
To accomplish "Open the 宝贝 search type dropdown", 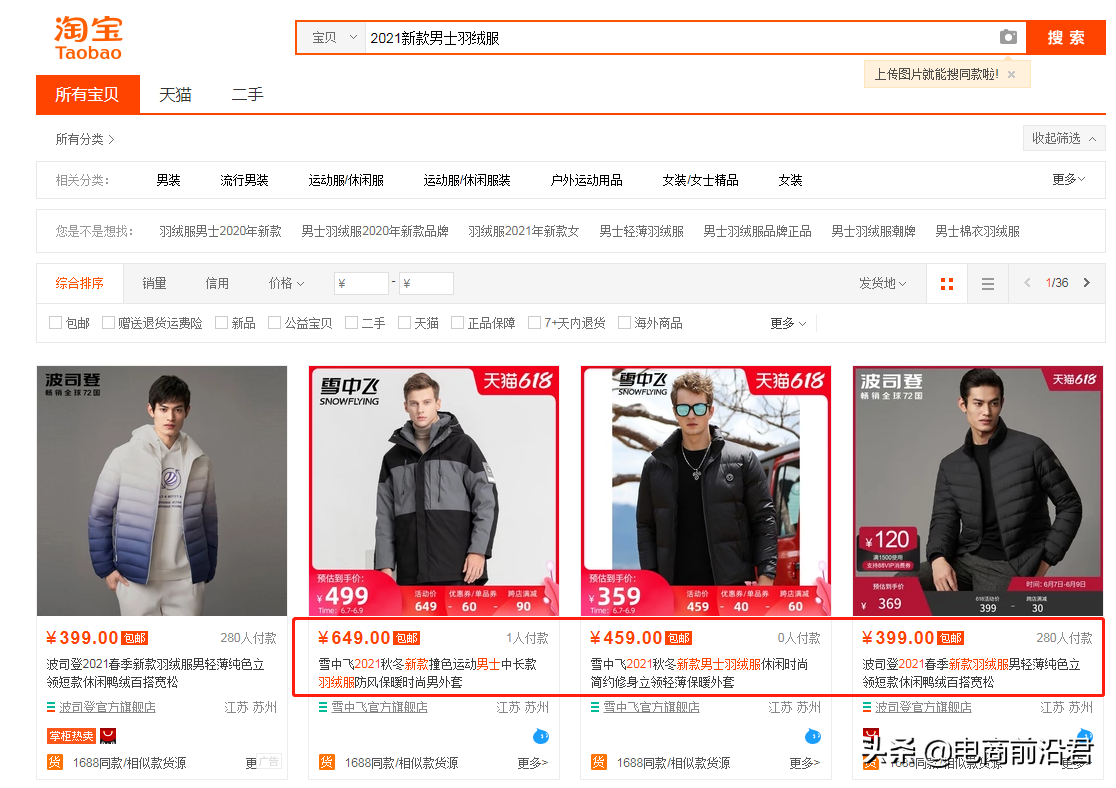I will (333, 38).
